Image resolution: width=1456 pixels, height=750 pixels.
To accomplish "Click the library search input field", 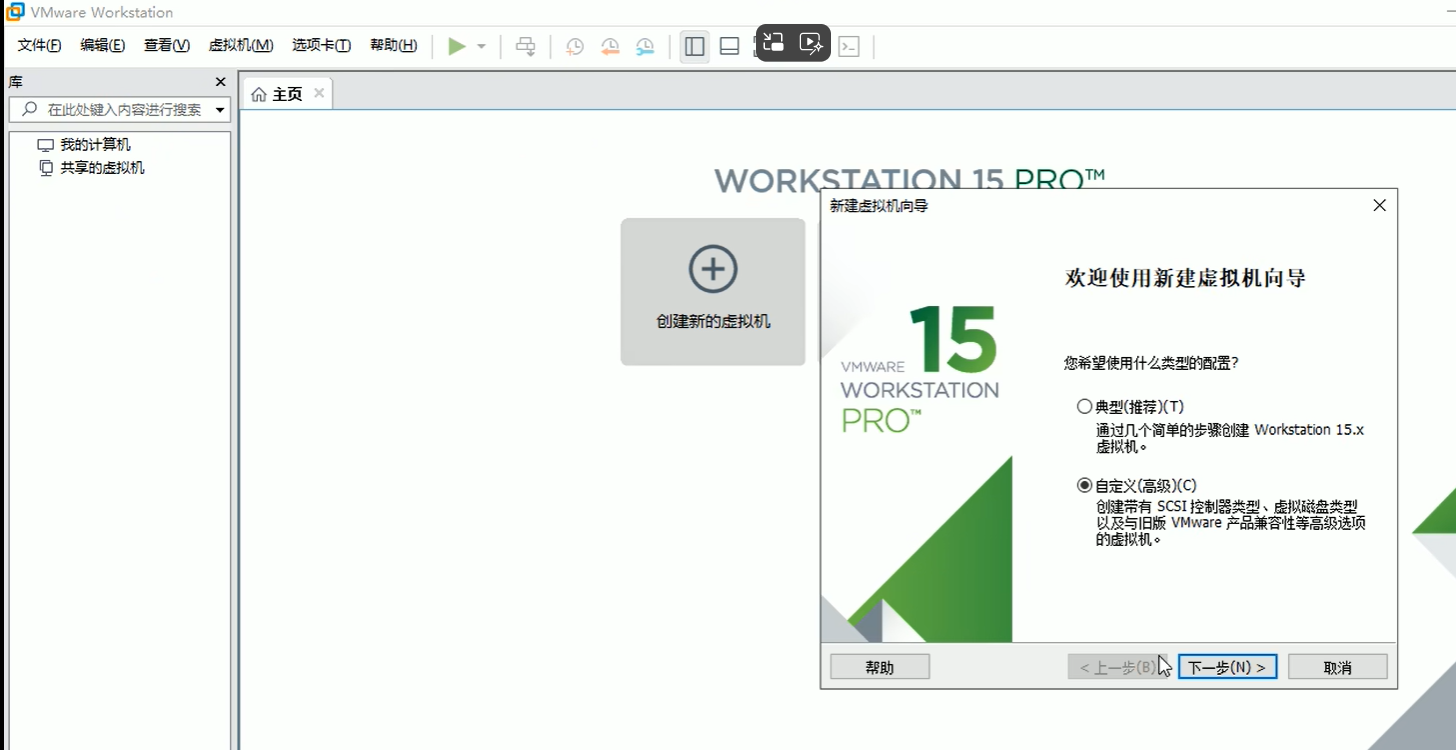I will (120, 109).
